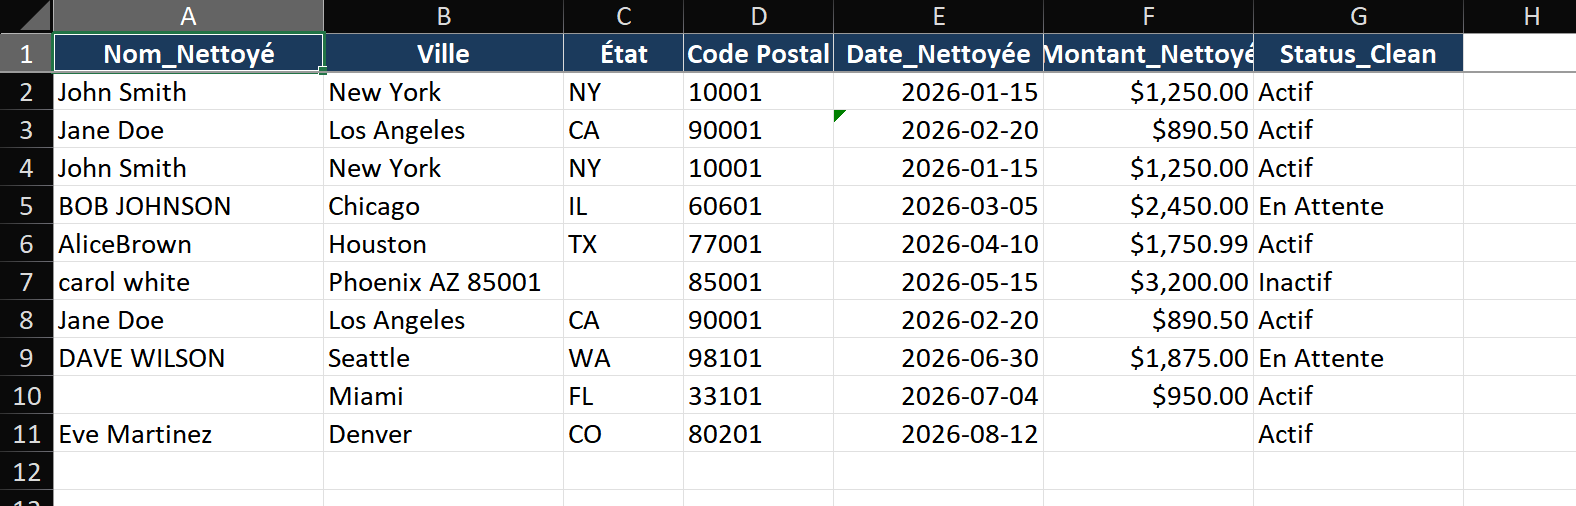Select the Seattle city cell
Screen dimensions: 1576x506
443,358
